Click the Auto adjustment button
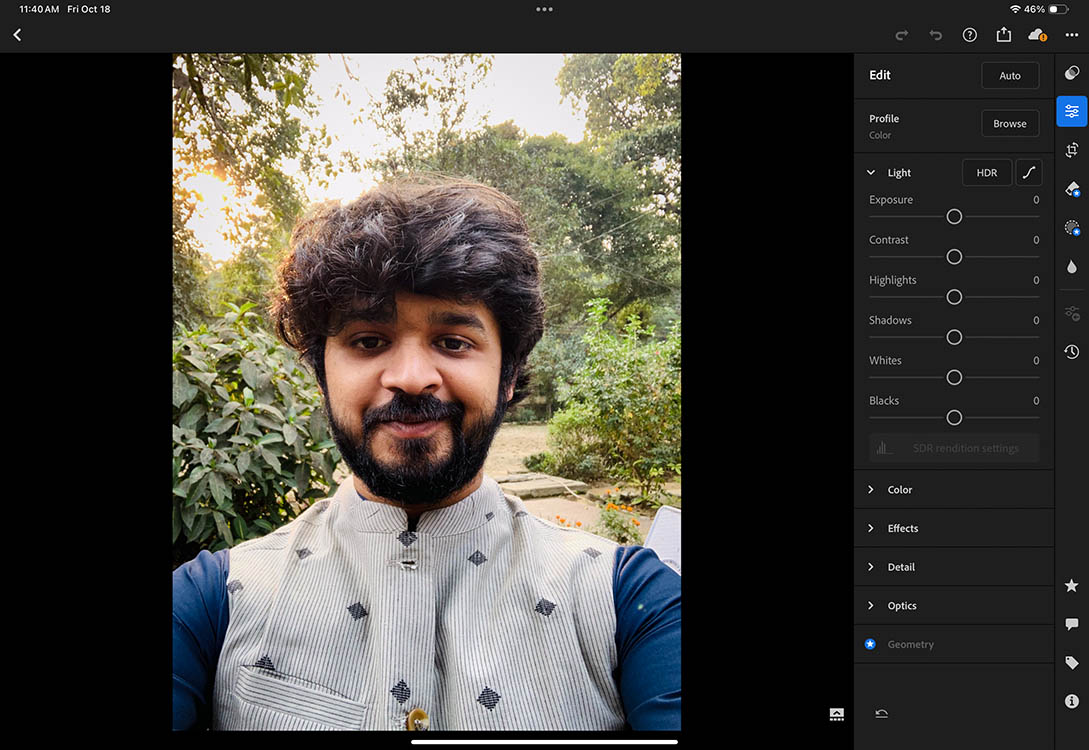 coord(1010,75)
